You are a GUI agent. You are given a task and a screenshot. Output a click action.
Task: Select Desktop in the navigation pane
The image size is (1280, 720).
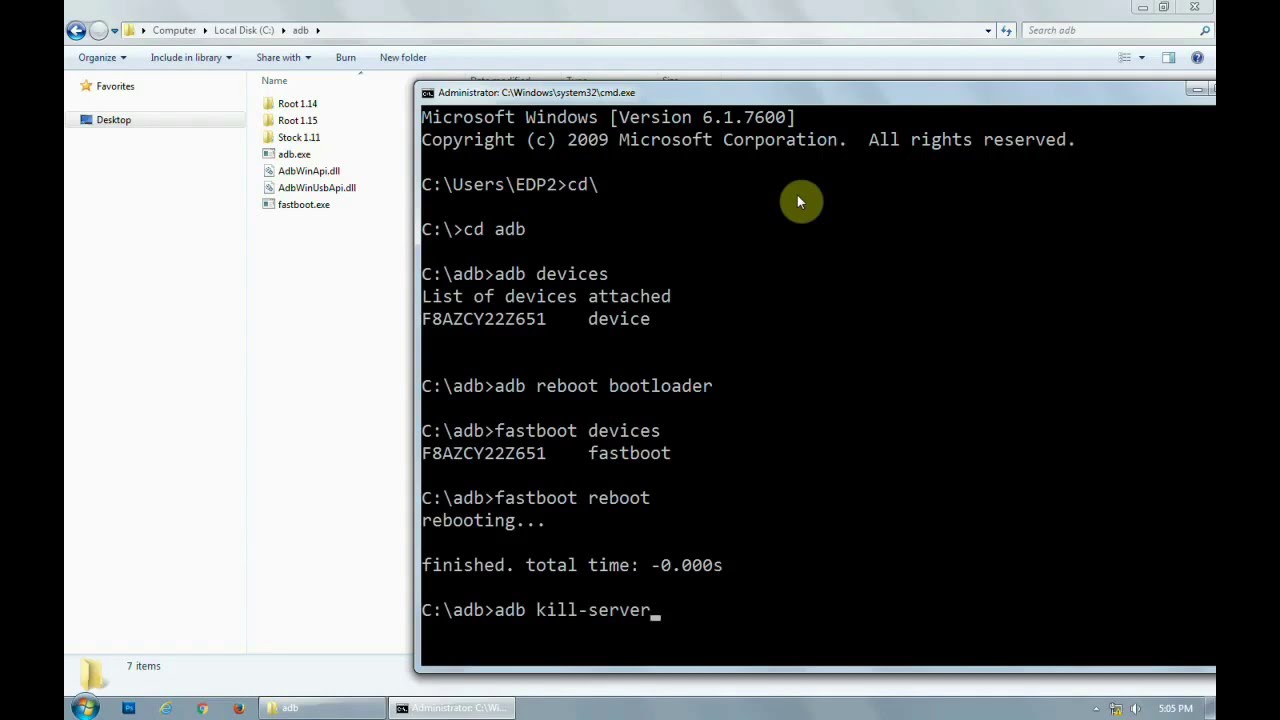tap(113, 120)
